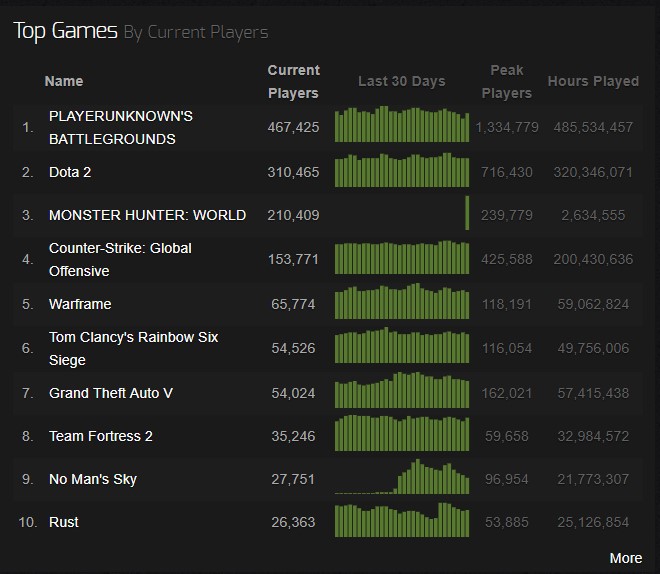Screen dimensions: 660x574
Task: Click current players value 54,526
Action: coord(293,348)
